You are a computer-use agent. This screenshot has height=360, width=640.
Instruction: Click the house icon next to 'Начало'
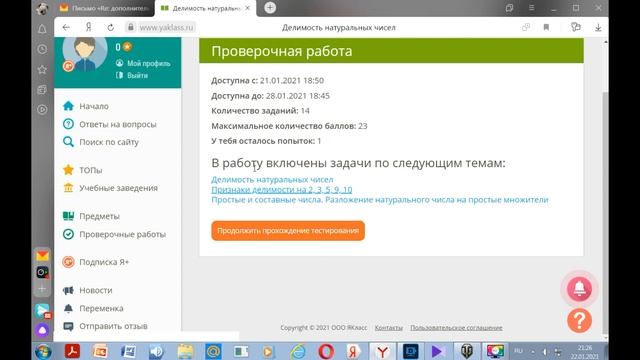coord(68,106)
